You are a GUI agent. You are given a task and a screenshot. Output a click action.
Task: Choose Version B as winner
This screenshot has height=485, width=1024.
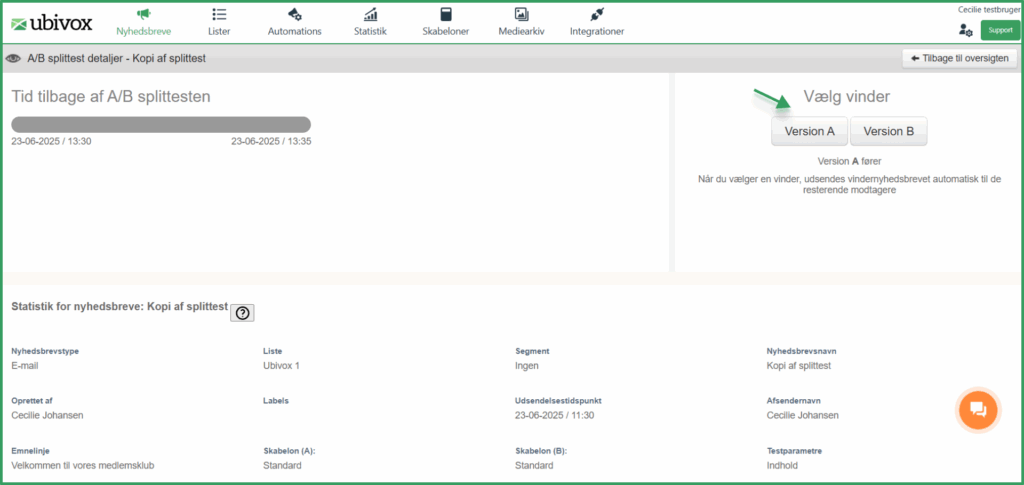889,131
